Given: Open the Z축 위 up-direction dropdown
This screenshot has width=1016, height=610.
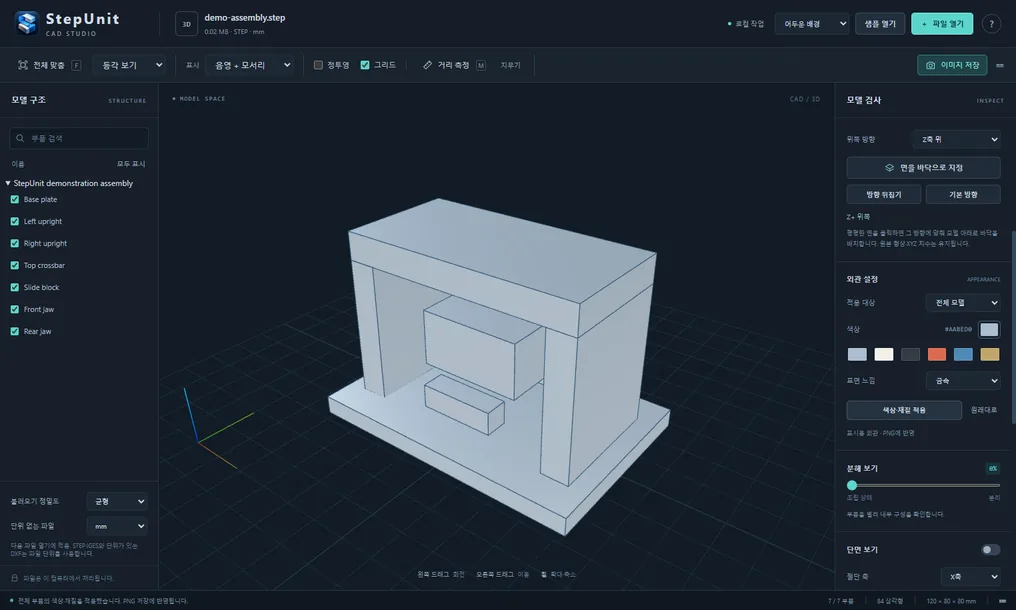Looking at the screenshot, I should click(x=956, y=139).
